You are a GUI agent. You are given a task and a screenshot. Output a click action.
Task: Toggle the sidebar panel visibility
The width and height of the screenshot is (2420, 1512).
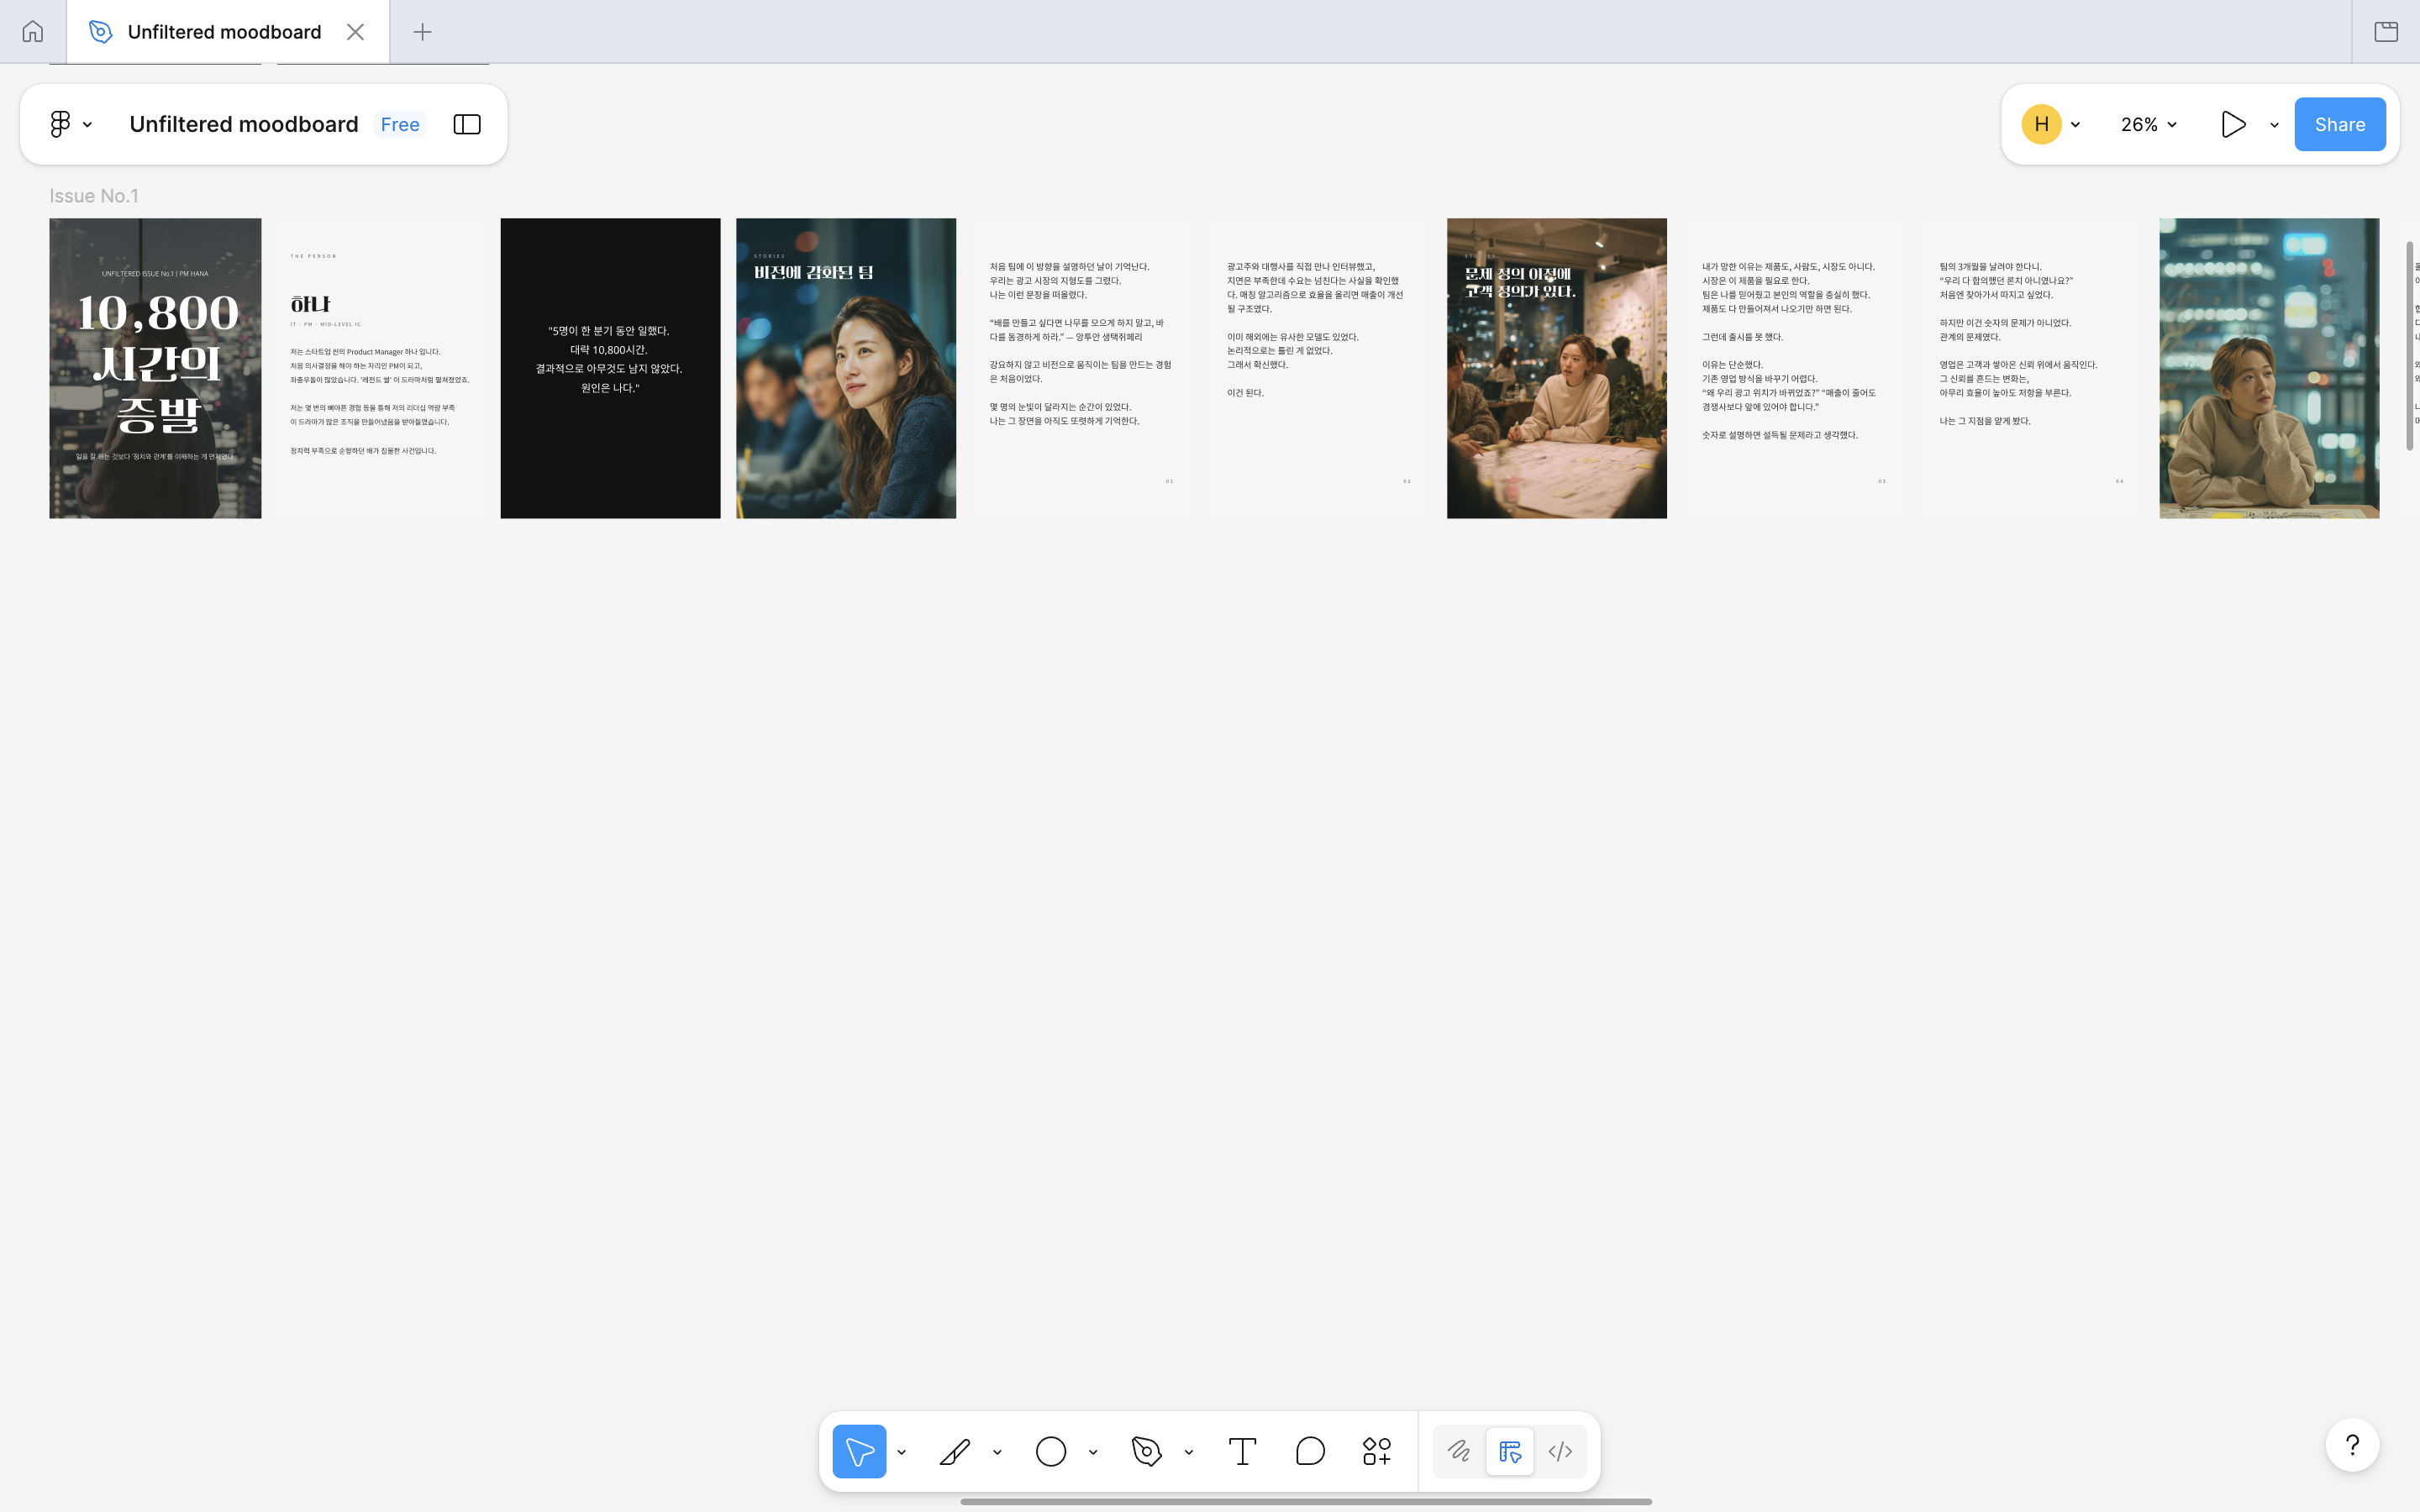click(x=467, y=124)
